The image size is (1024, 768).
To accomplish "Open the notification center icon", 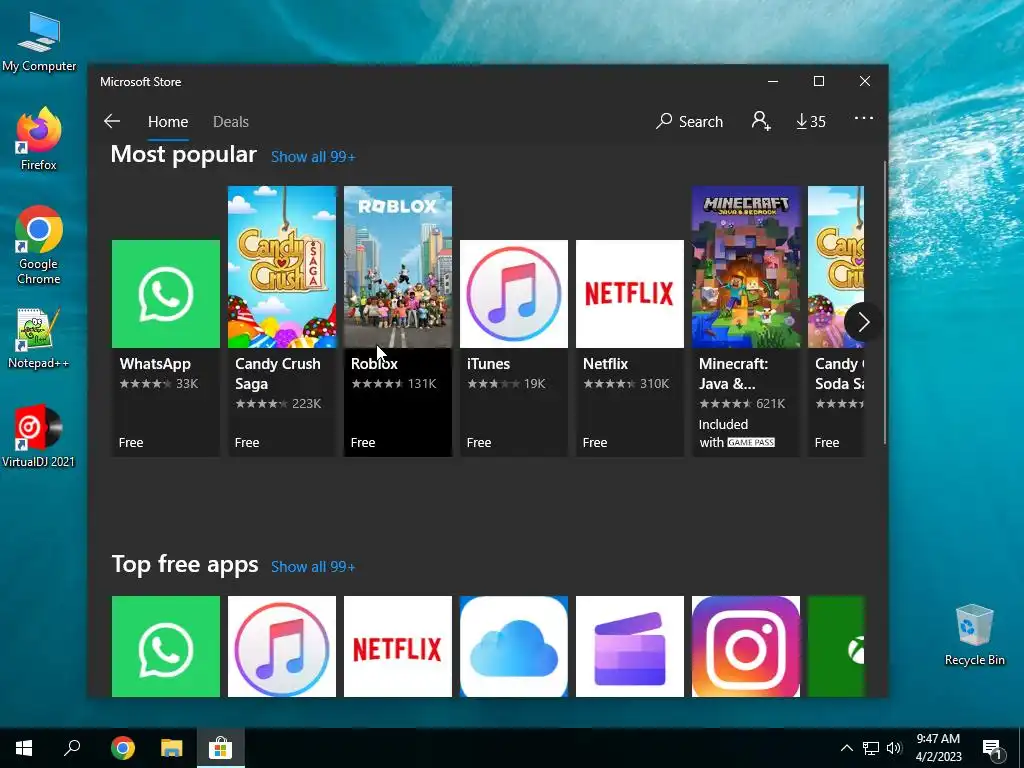I will [992, 748].
